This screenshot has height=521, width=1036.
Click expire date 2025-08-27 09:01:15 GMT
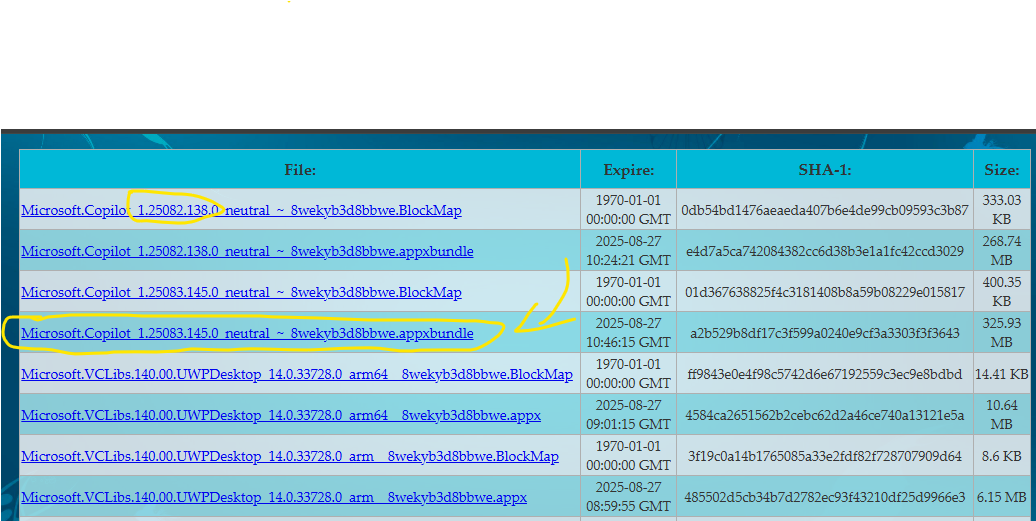[x=628, y=415]
